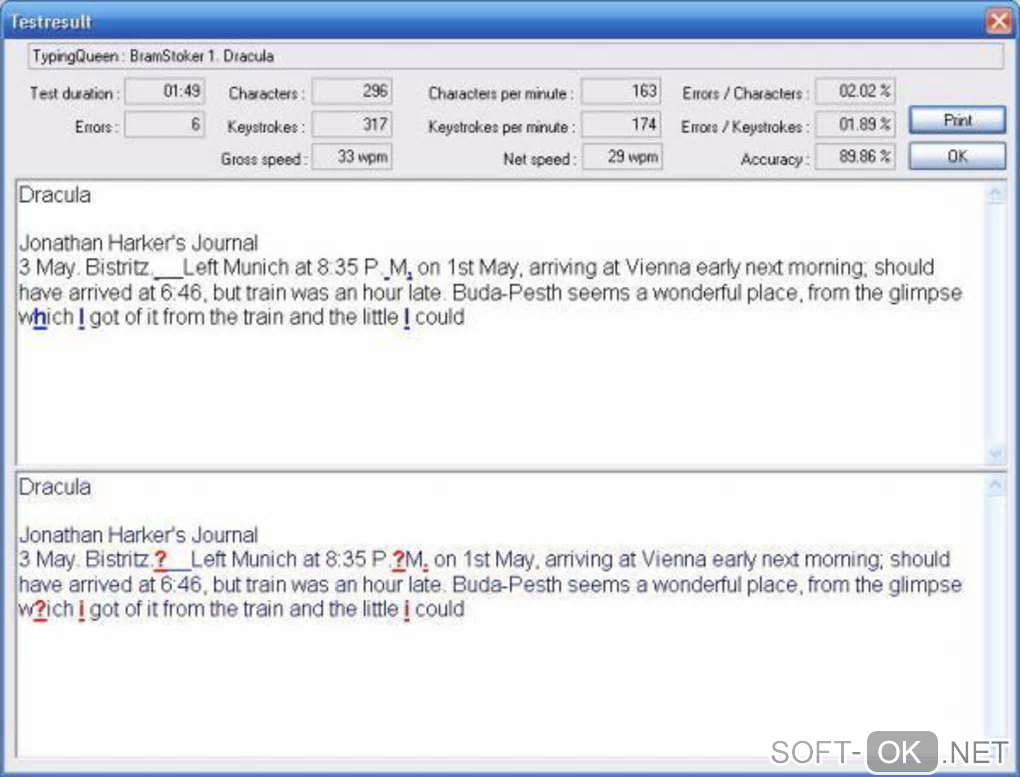
Task: Click the OK button
Action: (957, 156)
